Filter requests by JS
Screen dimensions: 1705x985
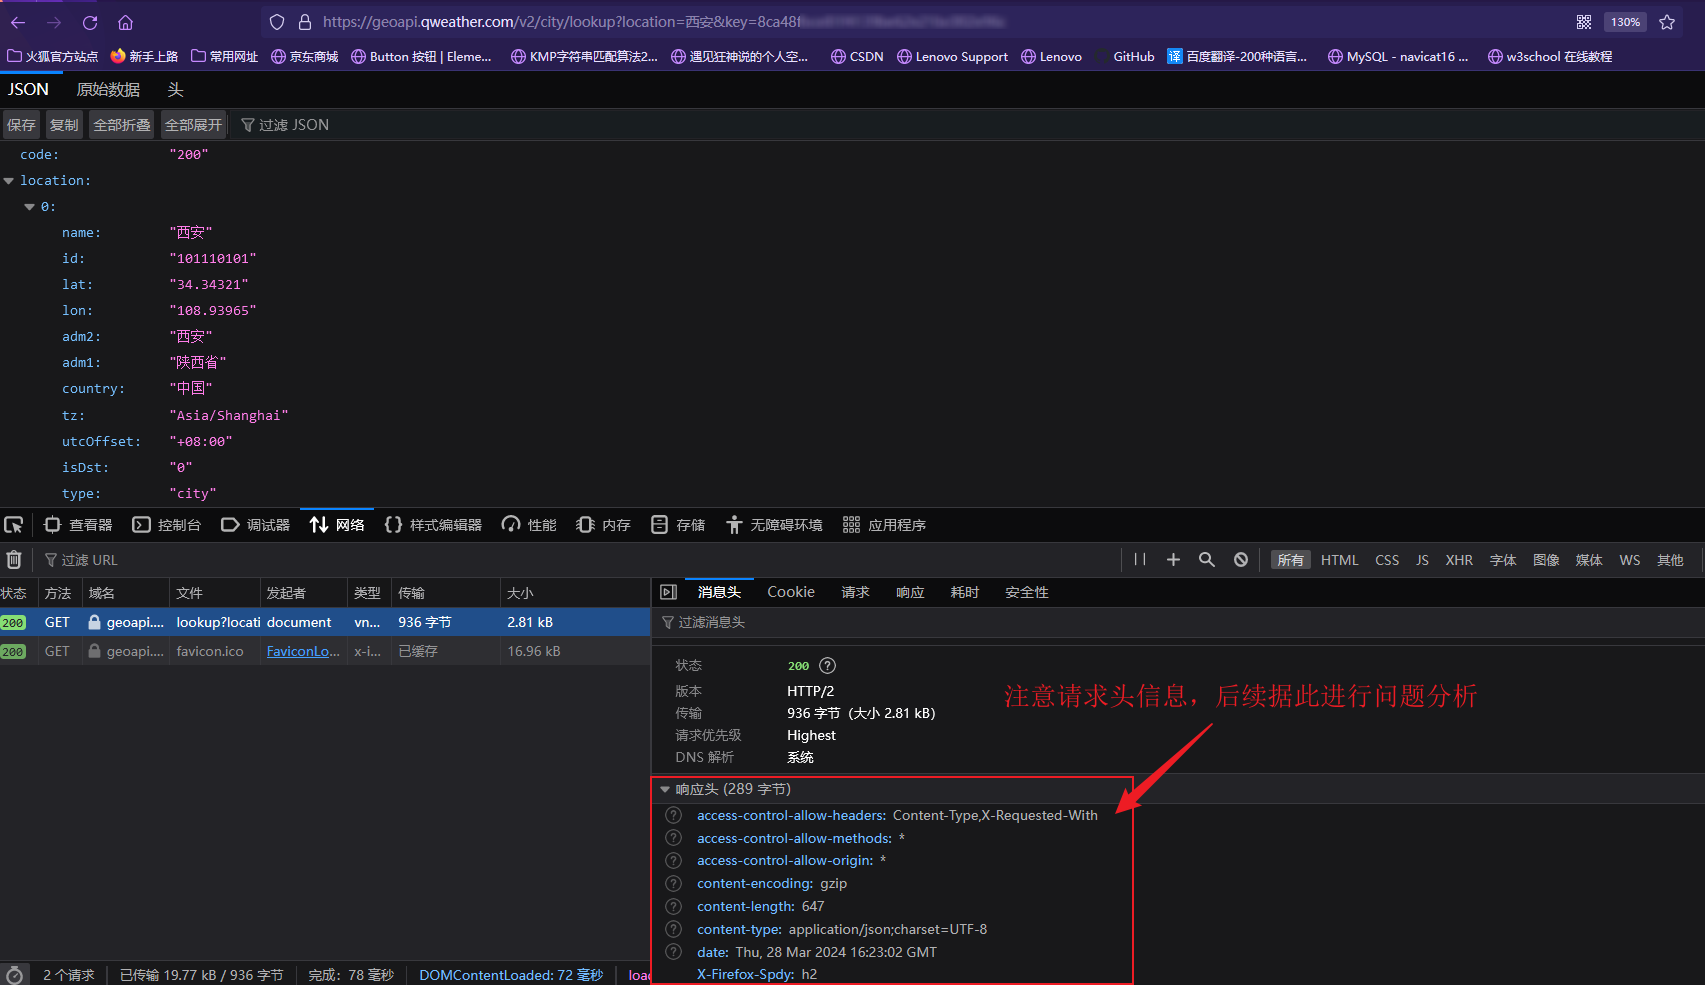[x=1422, y=560]
